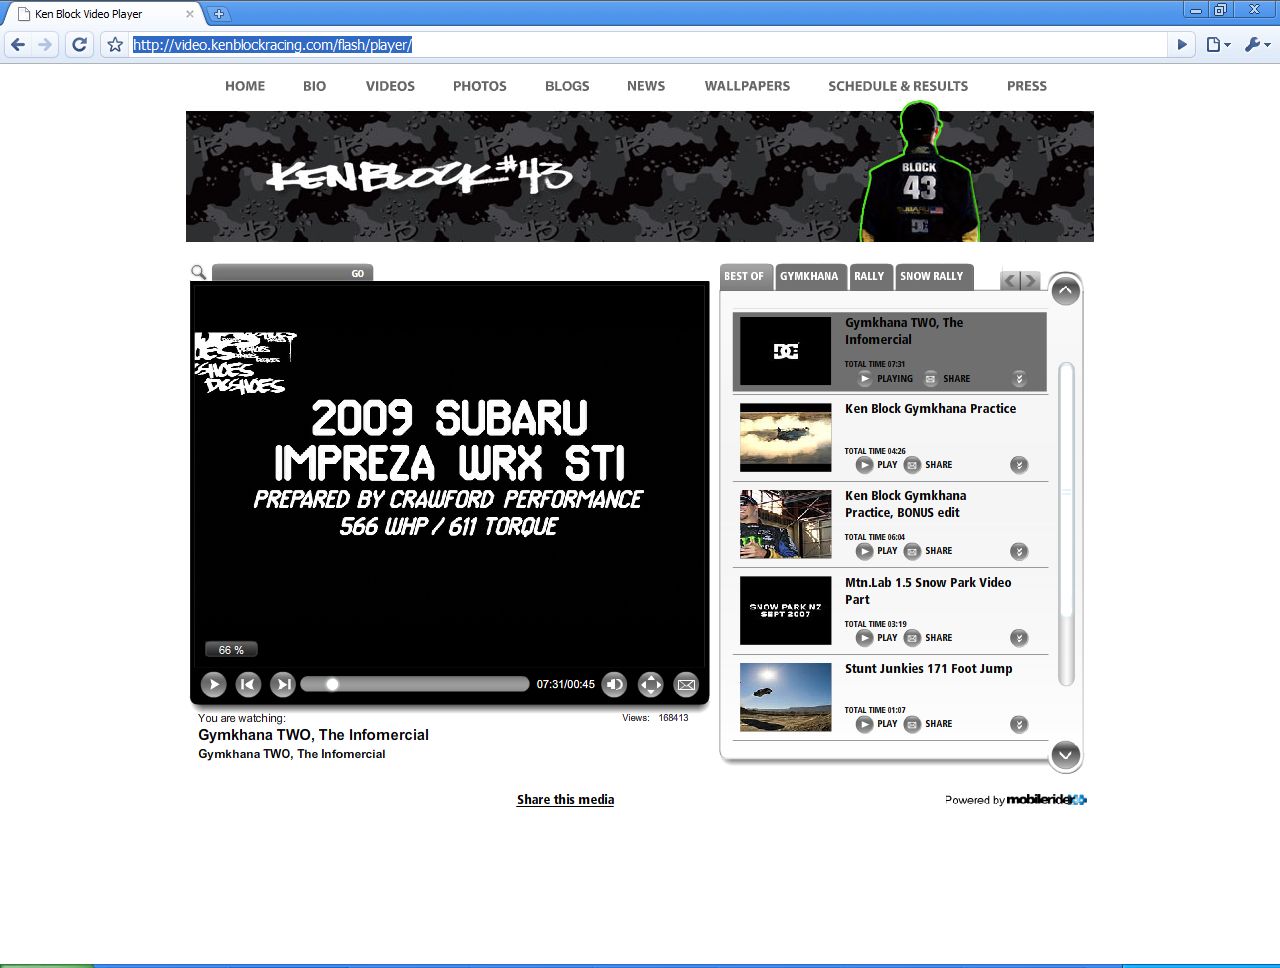Image resolution: width=1280 pixels, height=968 pixels.
Task: Open the BIO page
Action: (x=314, y=86)
